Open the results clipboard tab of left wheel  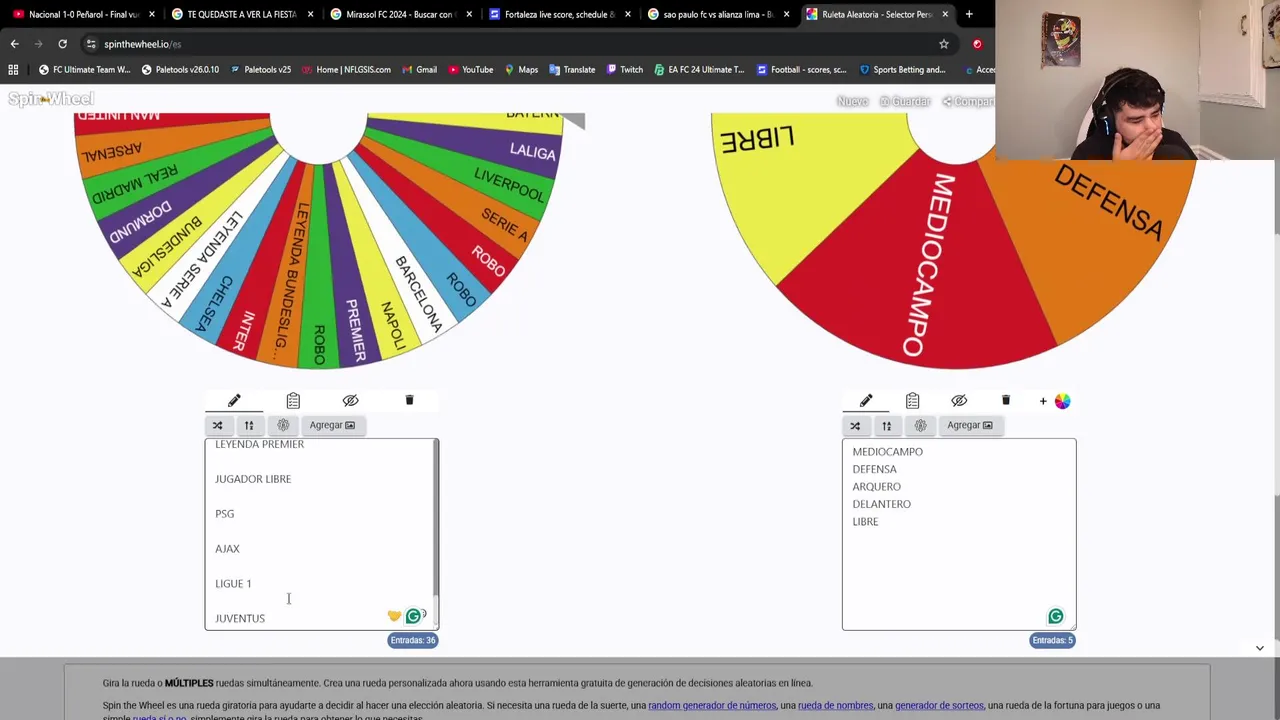(x=293, y=400)
